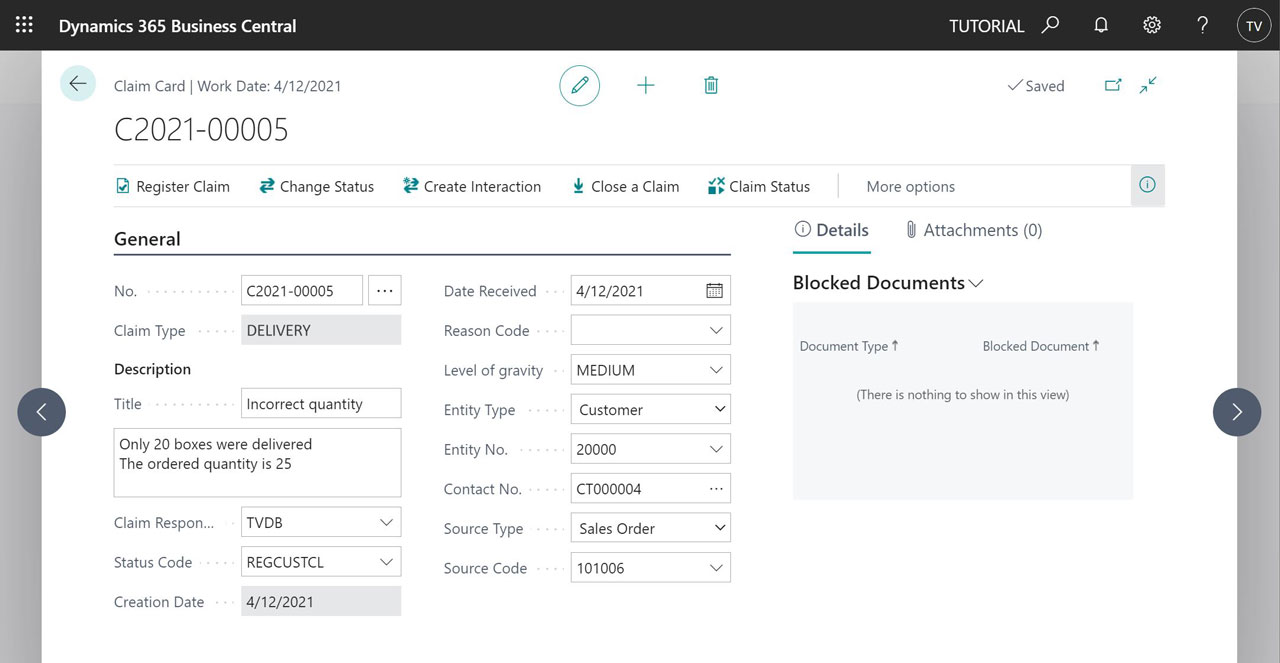Open the Date Received calendar picker
The height and width of the screenshot is (663, 1280).
tap(714, 291)
